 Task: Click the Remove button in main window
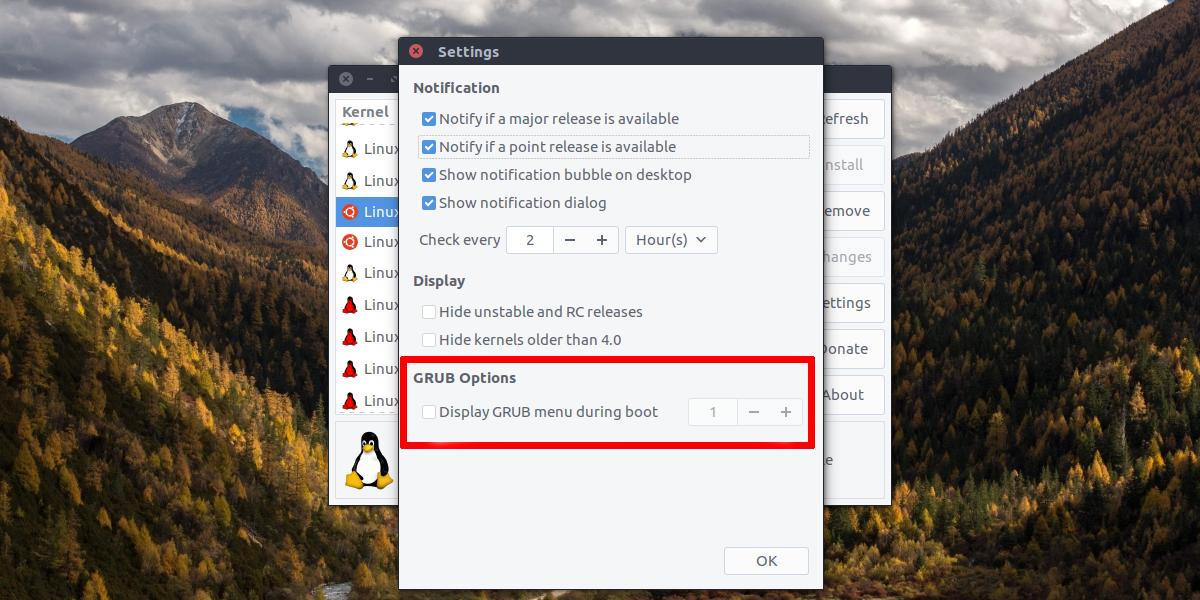coord(853,211)
